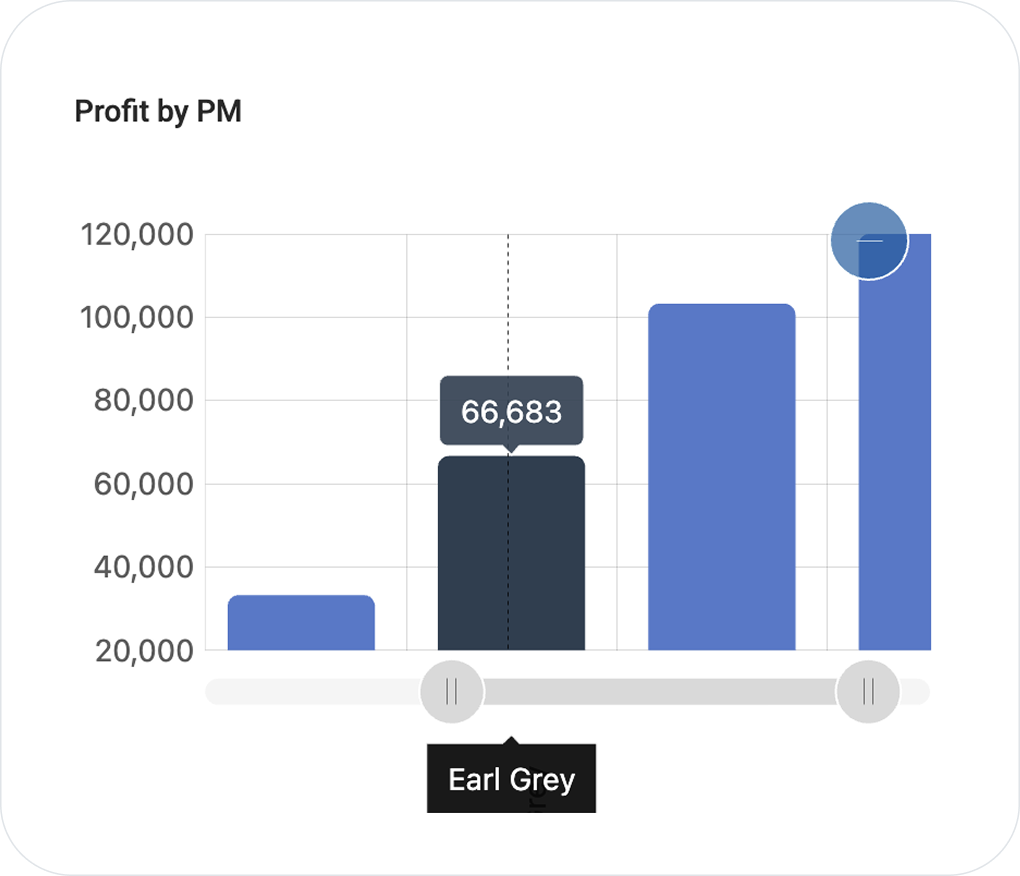Image resolution: width=1020 pixels, height=876 pixels.
Task: Click the 80,000 y-axis label
Action: 143,401
